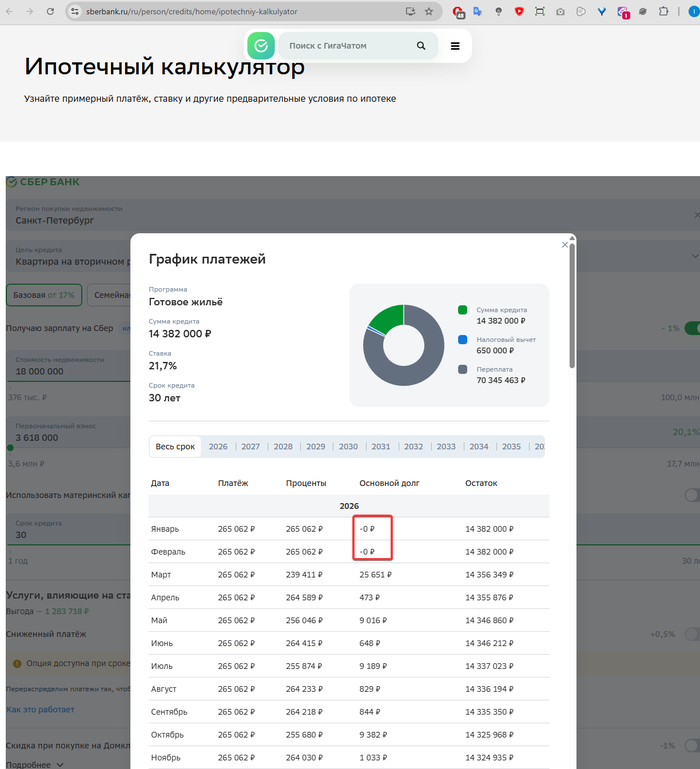The image size is (700, 769).
Task: Click the loan term field '30'
Action: 68,530
